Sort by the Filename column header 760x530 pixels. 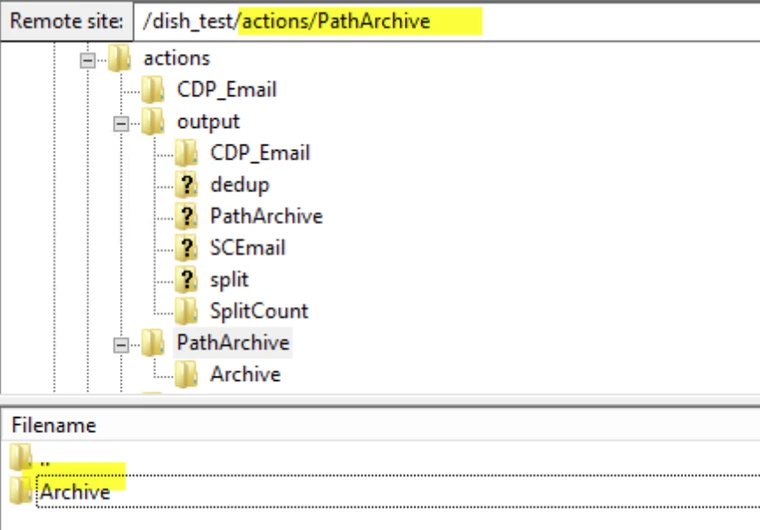tap(54, 425)
